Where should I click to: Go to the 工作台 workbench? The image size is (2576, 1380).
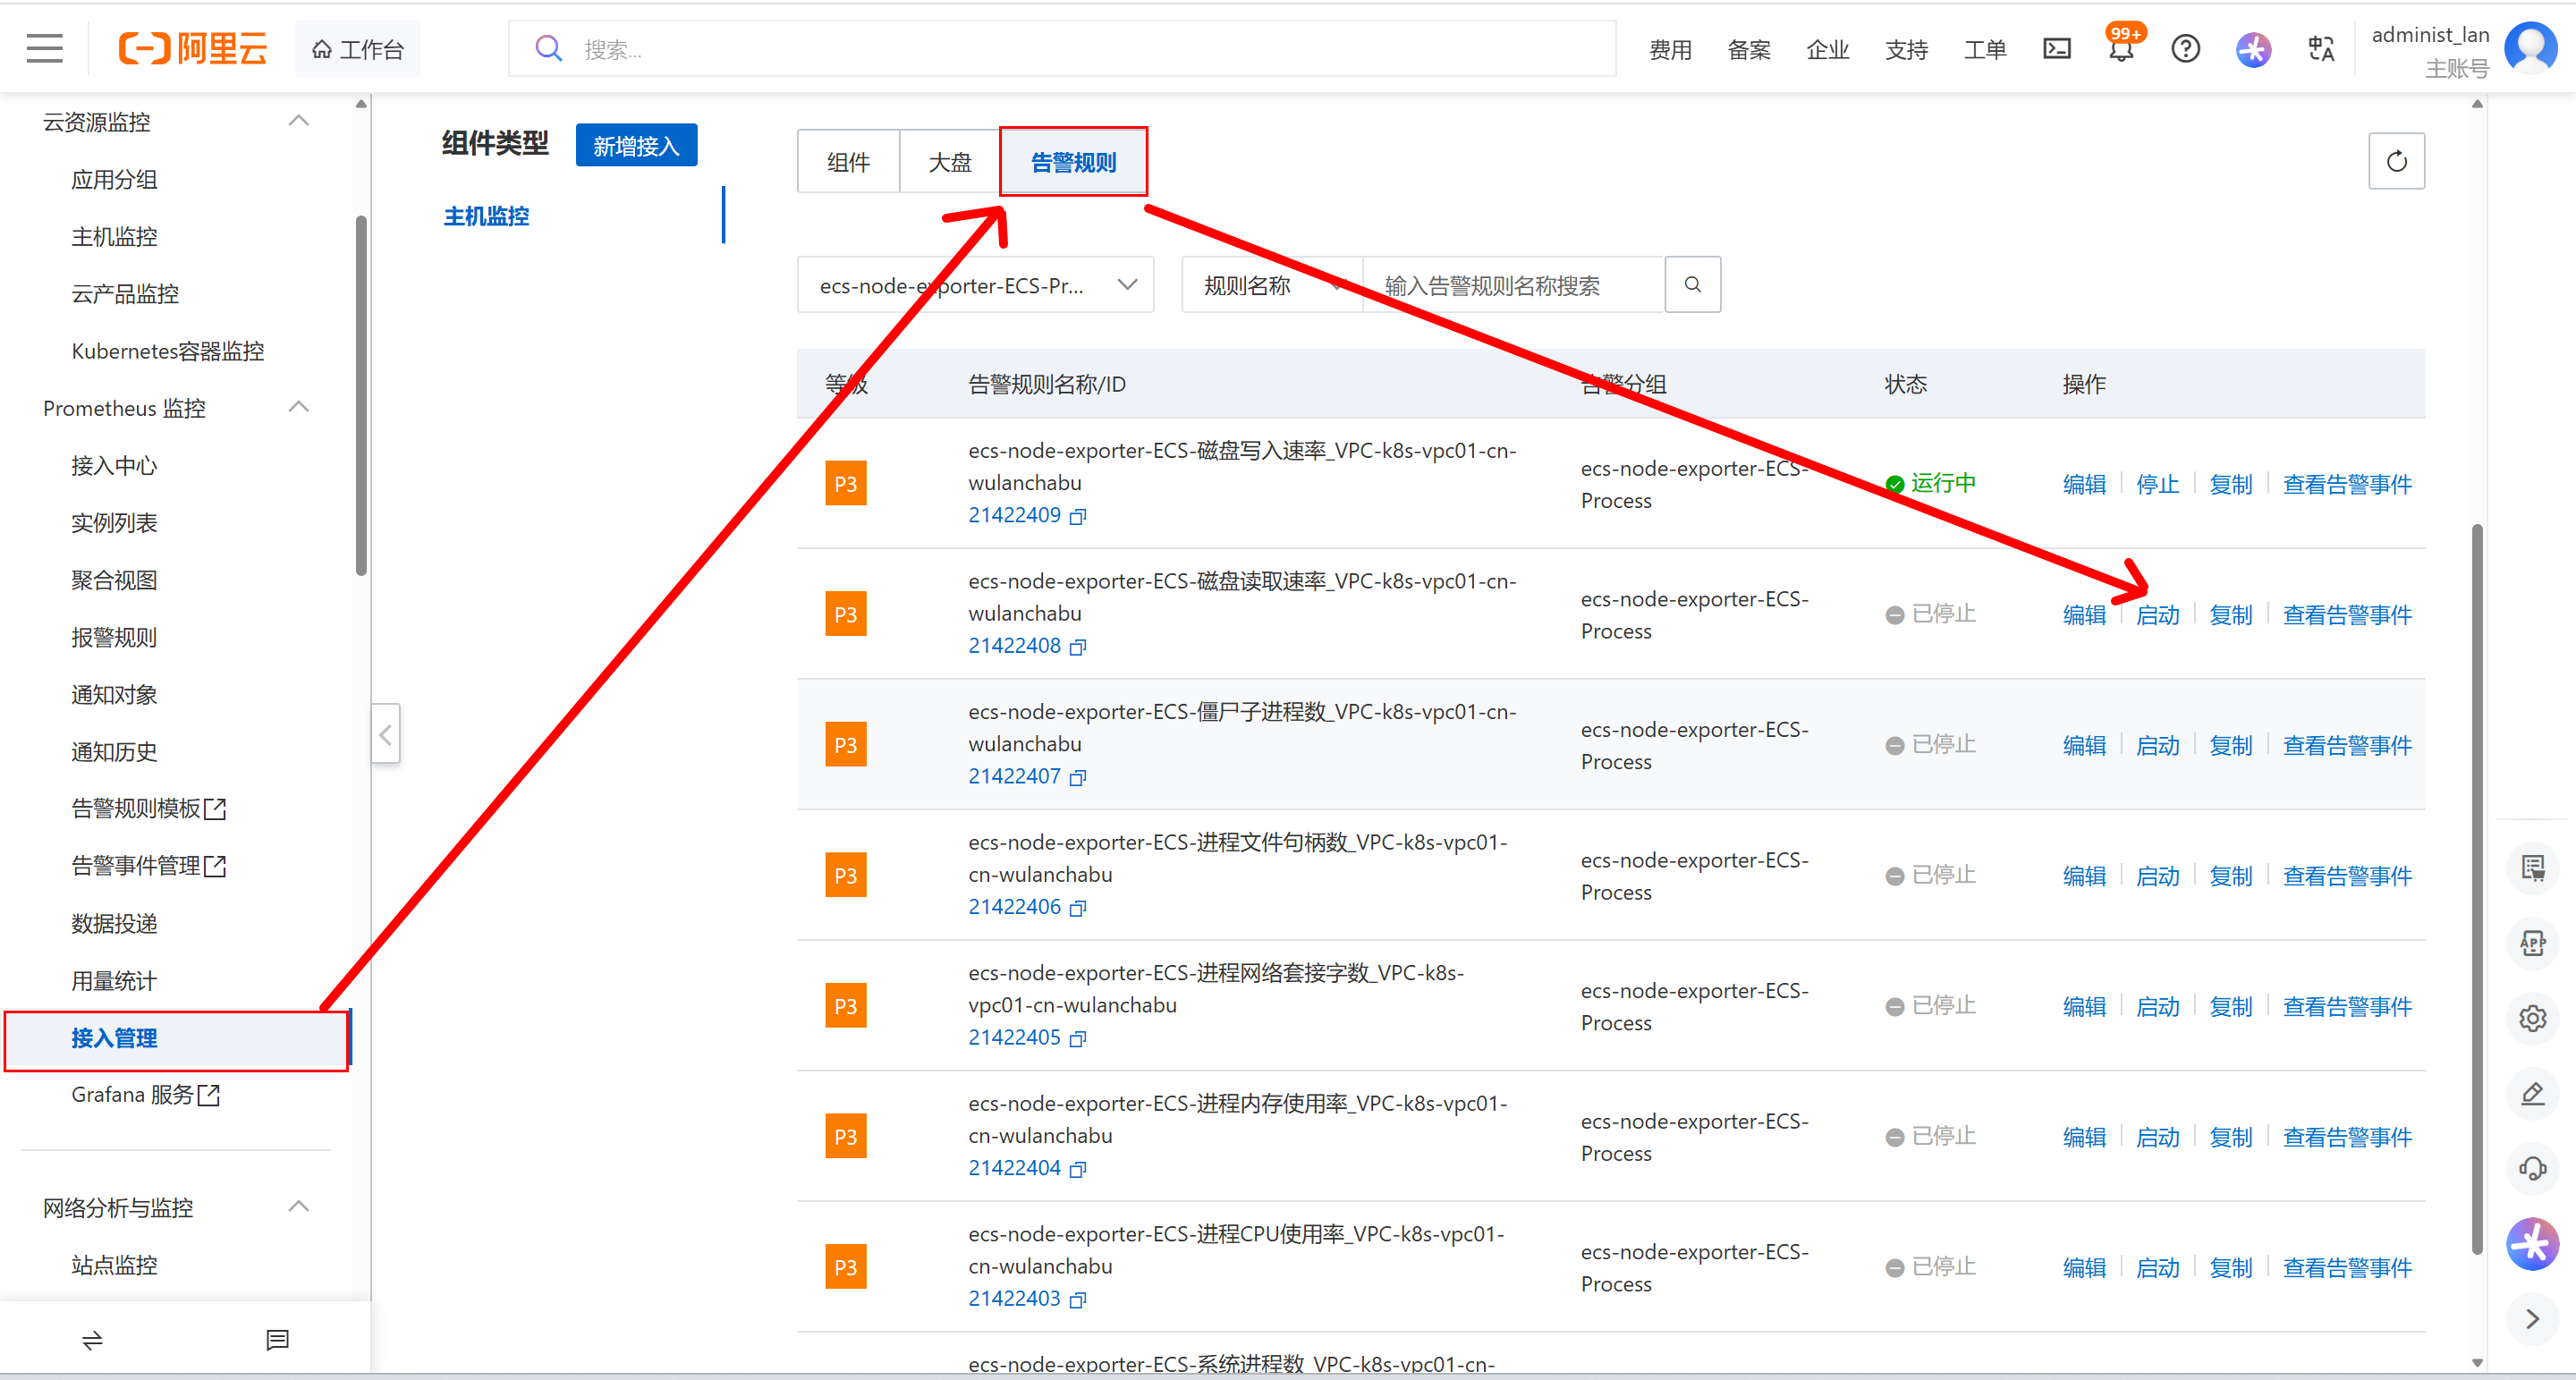click(358, 49)
